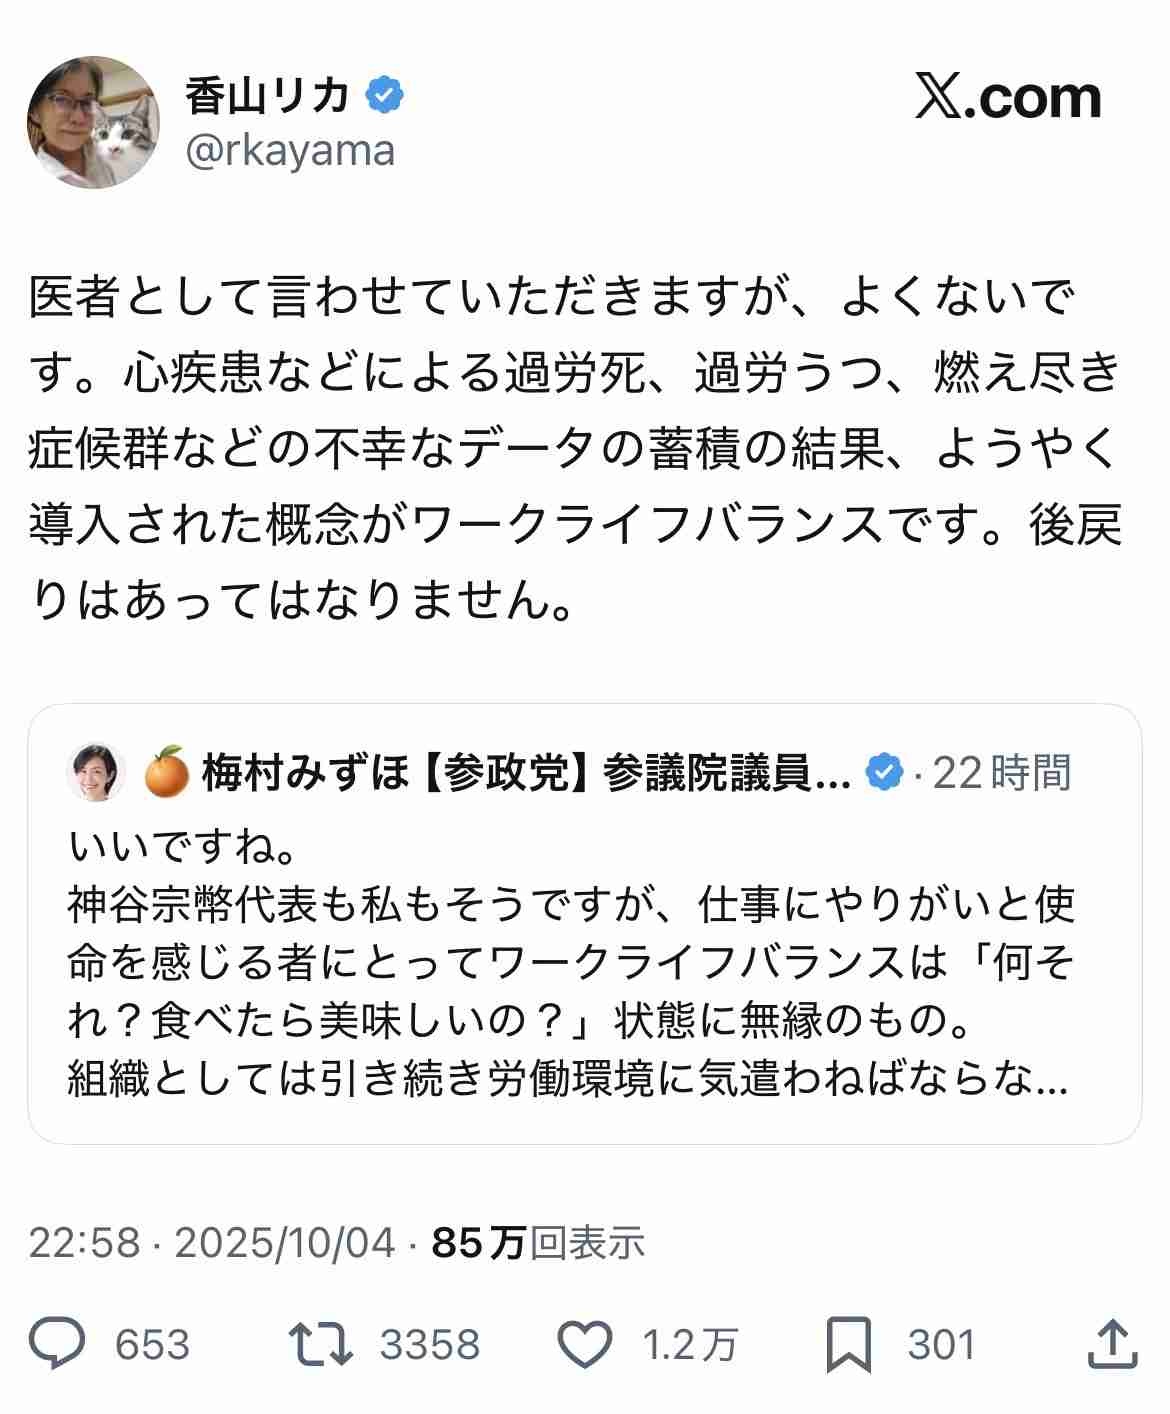Click the reply speech bubble icon
The width and height of the screenshot is (1170, 1414).
[x=57, y=1344]
